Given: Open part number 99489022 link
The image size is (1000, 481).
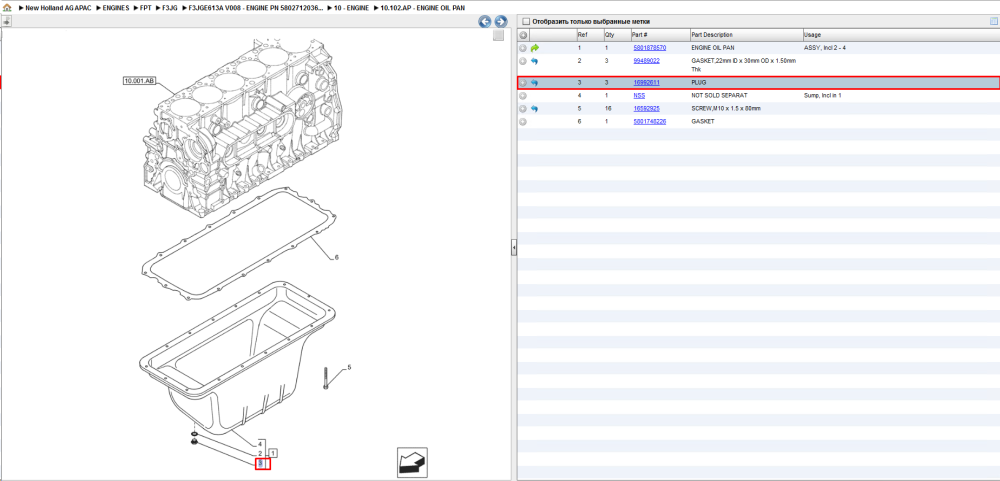Looking at the screenshot, I should coord(646,61).
